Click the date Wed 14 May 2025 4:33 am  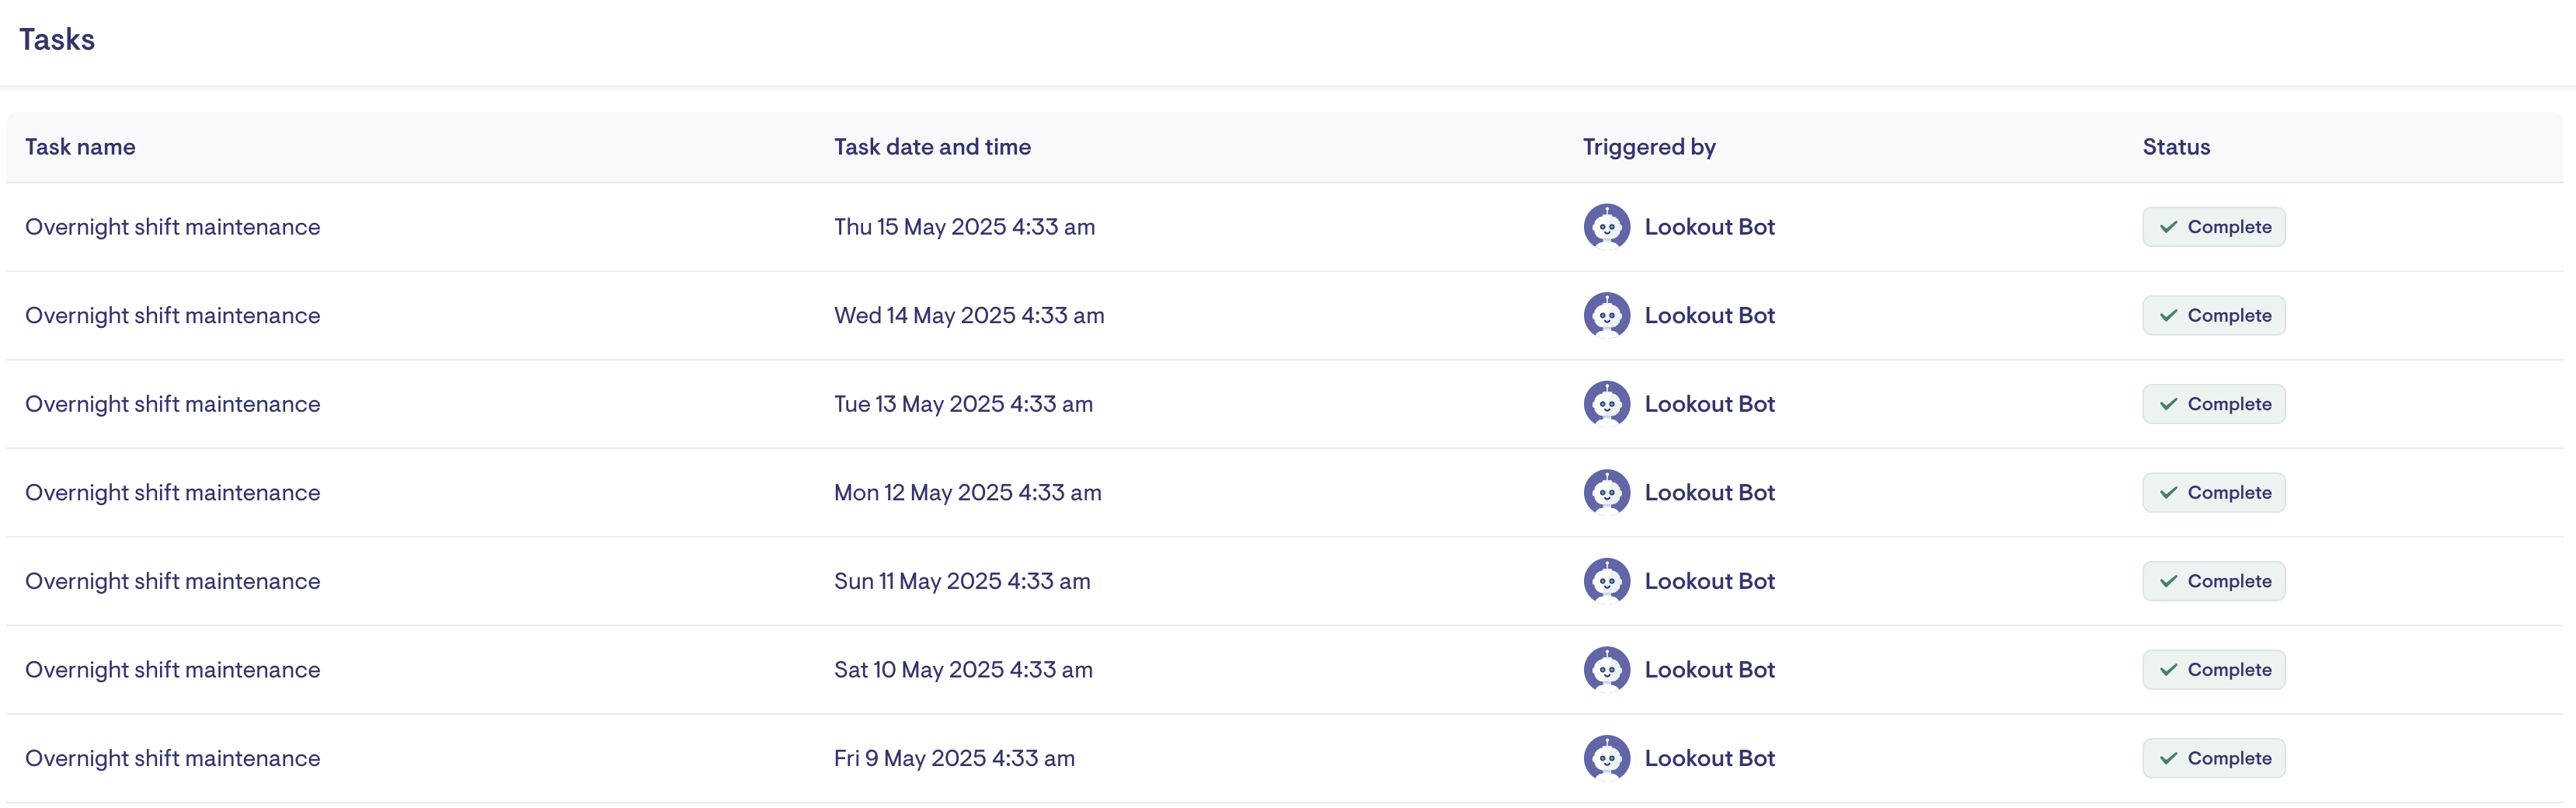[x=969, y=316]
